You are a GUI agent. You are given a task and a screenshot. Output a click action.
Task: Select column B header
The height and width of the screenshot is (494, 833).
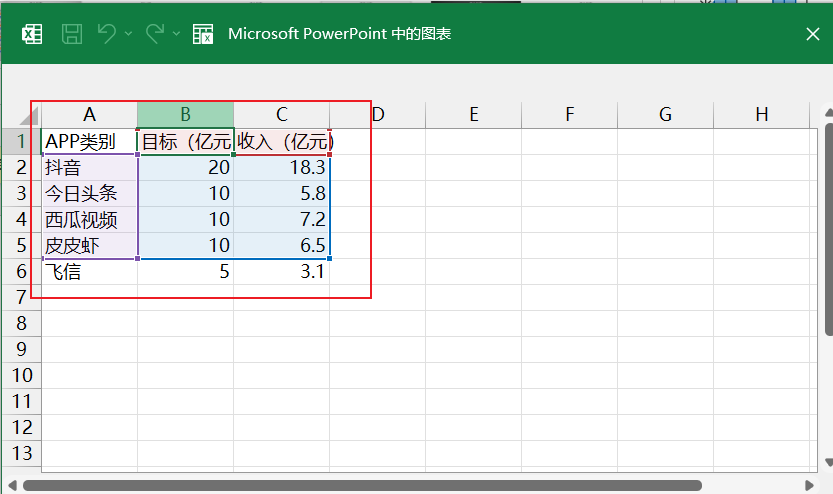pos(185,115)
